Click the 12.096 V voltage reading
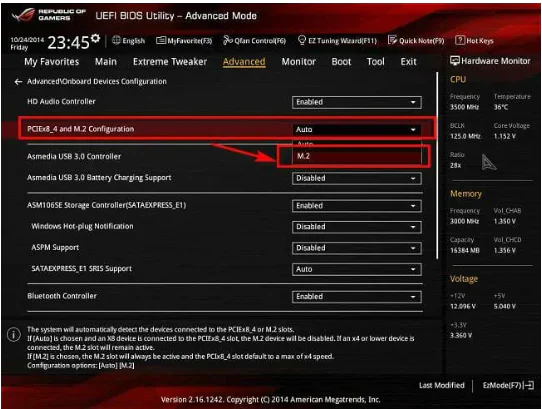Viewport: 542px width, 409px height. [463, 306]
